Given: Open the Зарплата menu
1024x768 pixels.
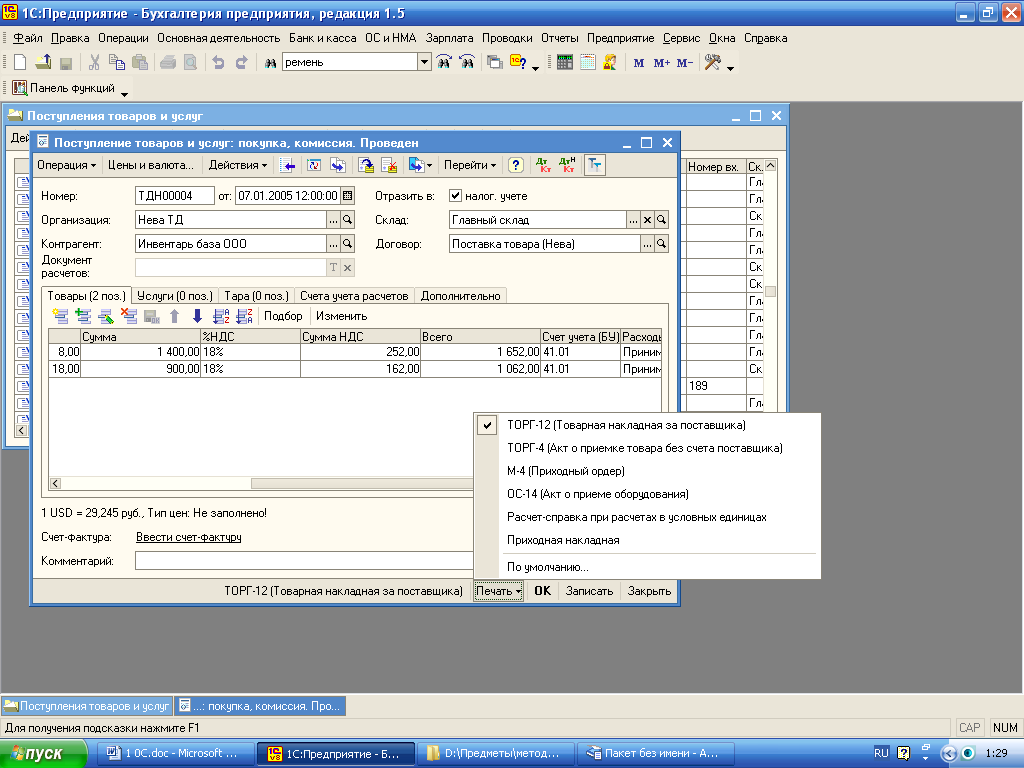Looking at the screenshot, I should (449, 38).
